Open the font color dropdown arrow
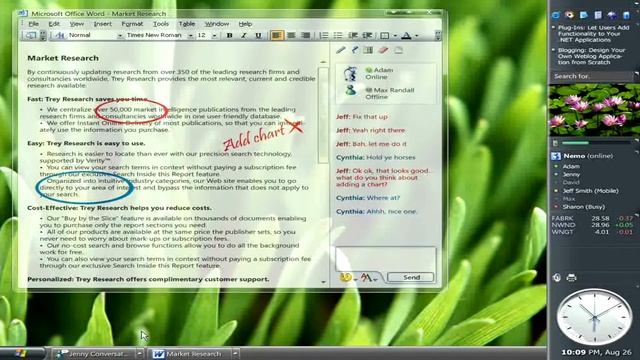Screen dimensions: 640x360 tap(416, 36)
